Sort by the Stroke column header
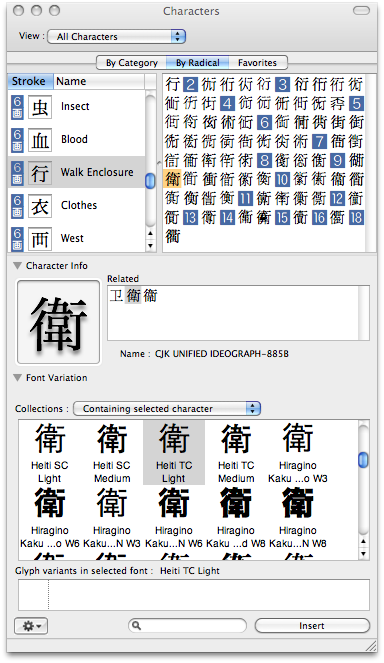384x663 pixels. [30, 81]
